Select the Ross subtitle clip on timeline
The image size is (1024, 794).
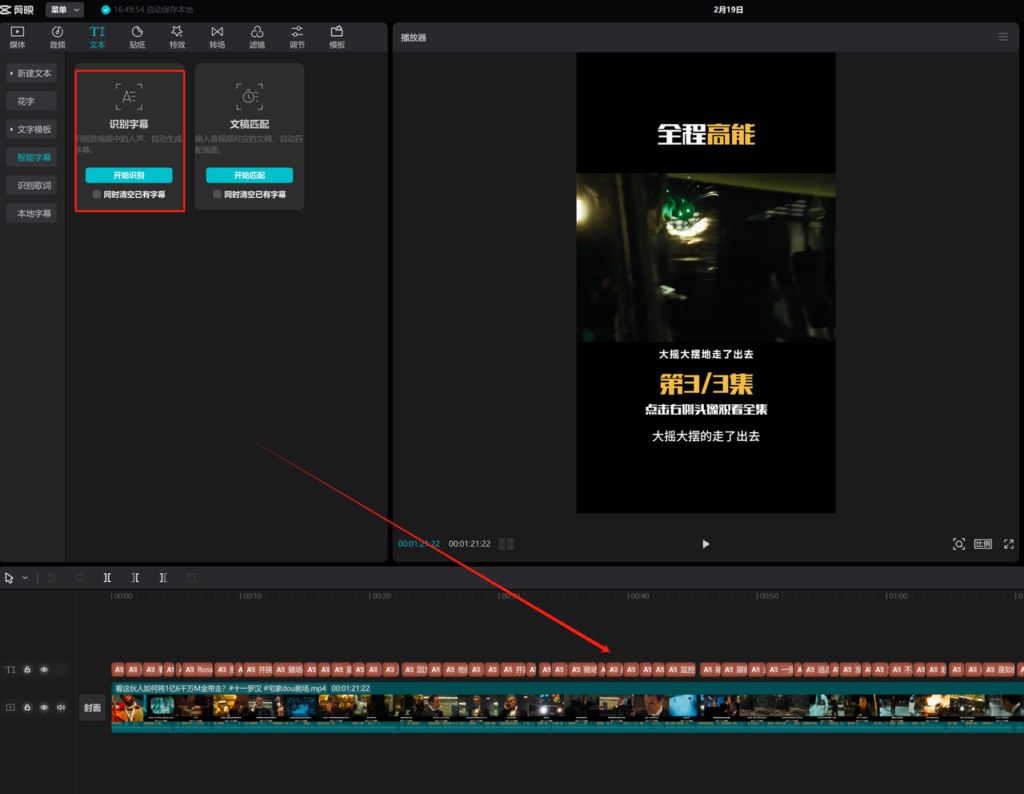click(198, 670)
